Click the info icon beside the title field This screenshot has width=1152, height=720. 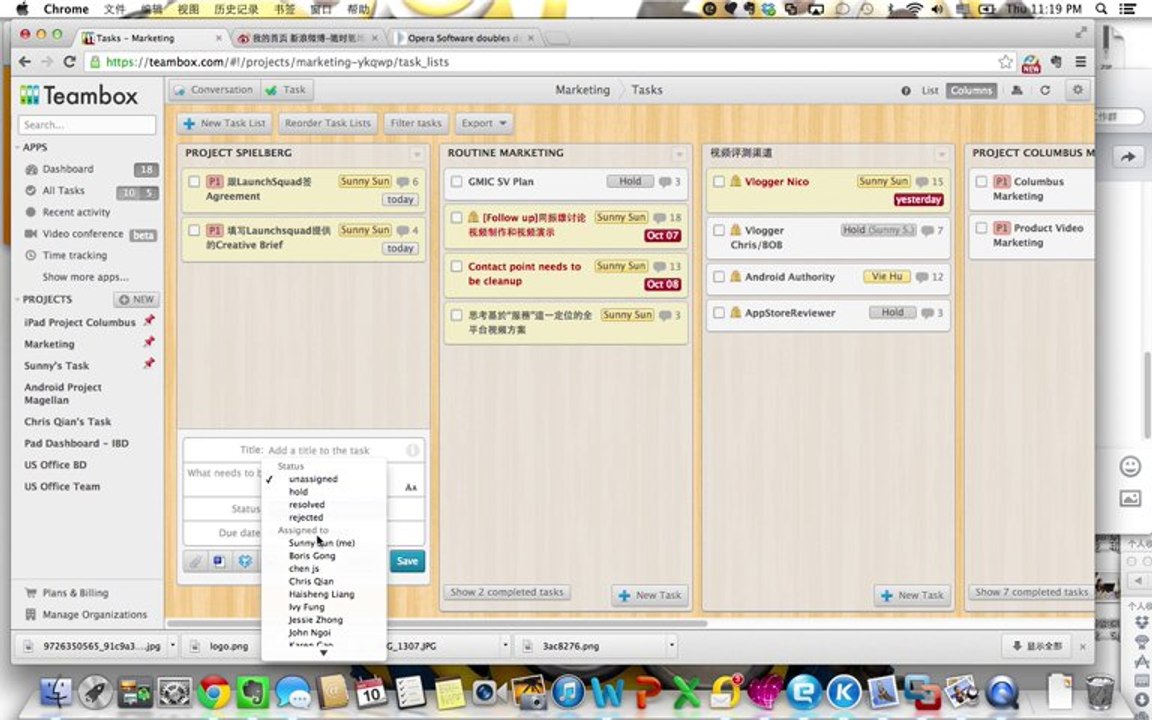coord(412,450)
